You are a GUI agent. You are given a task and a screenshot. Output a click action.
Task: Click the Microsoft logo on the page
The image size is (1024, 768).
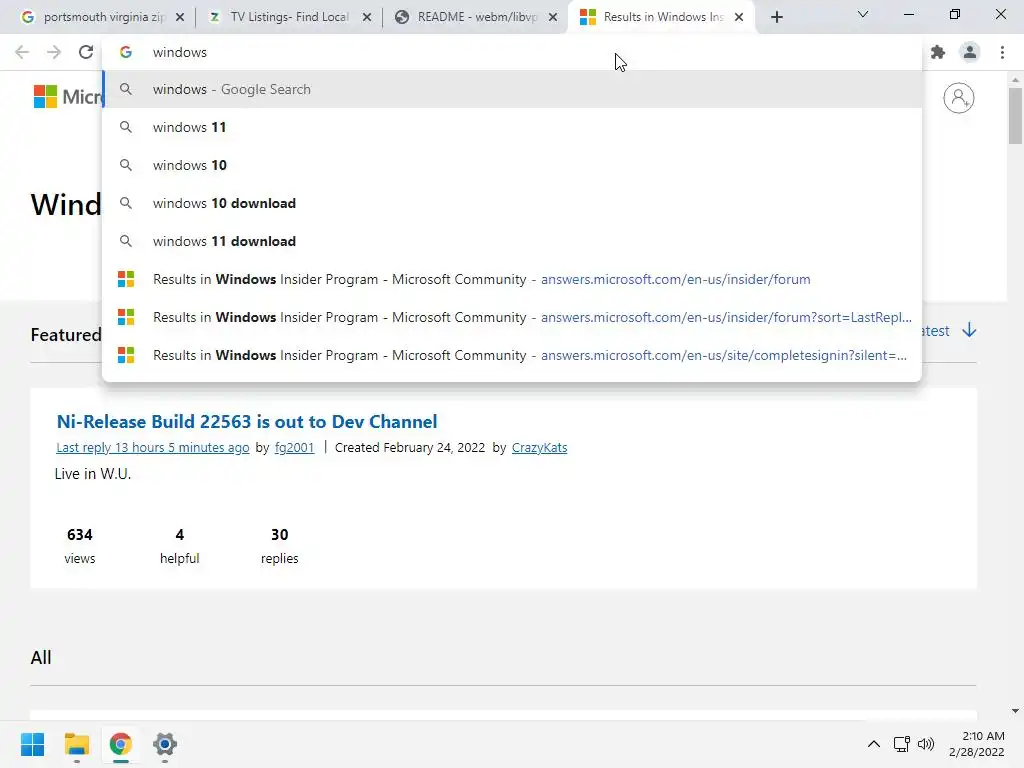(x=68, y=97)
